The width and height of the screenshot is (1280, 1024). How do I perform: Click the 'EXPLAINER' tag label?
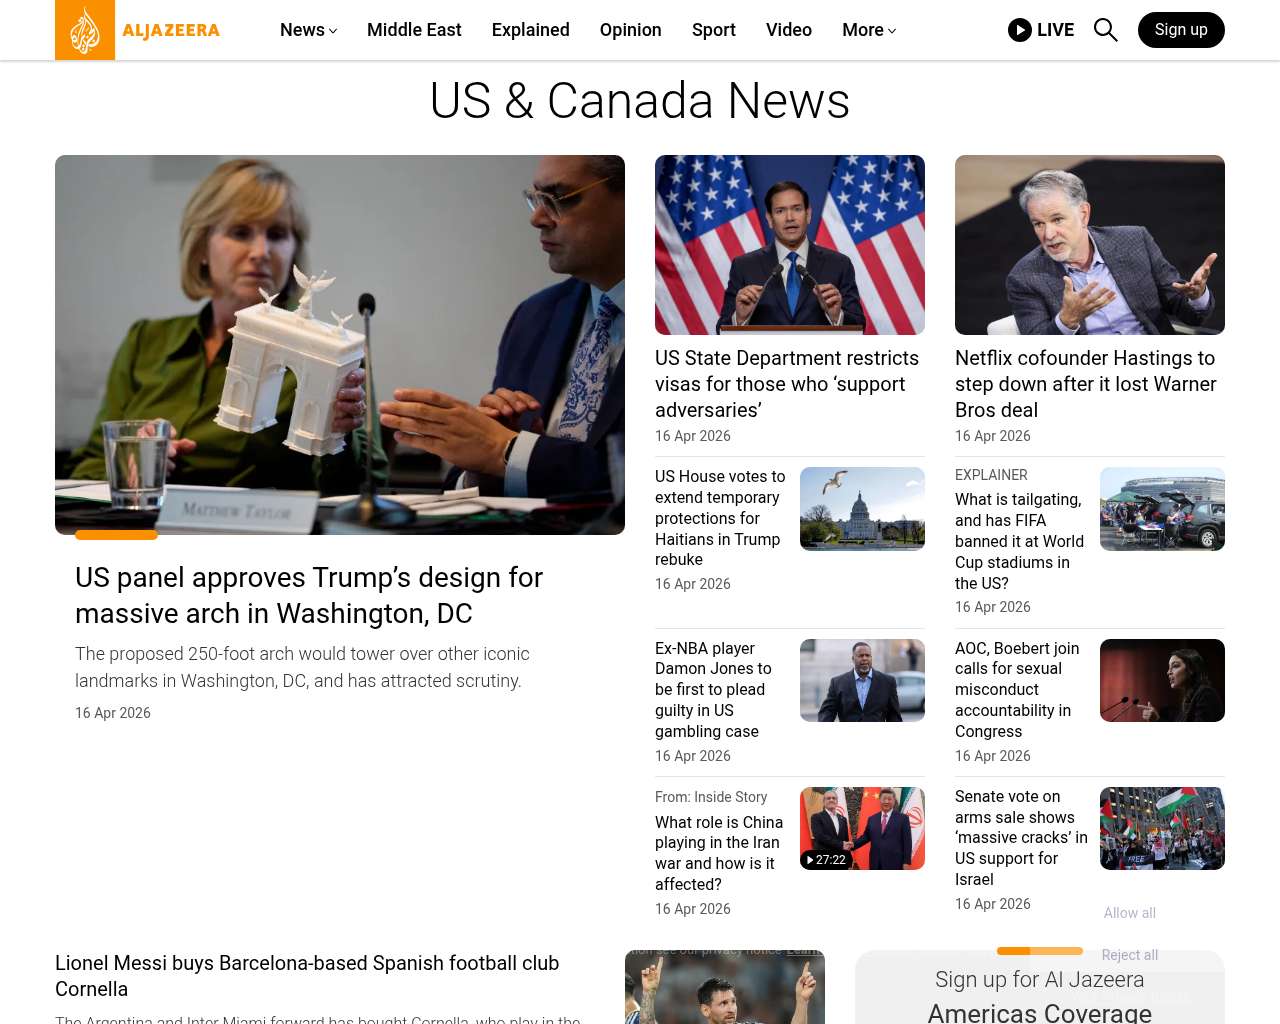pos(991,475)
